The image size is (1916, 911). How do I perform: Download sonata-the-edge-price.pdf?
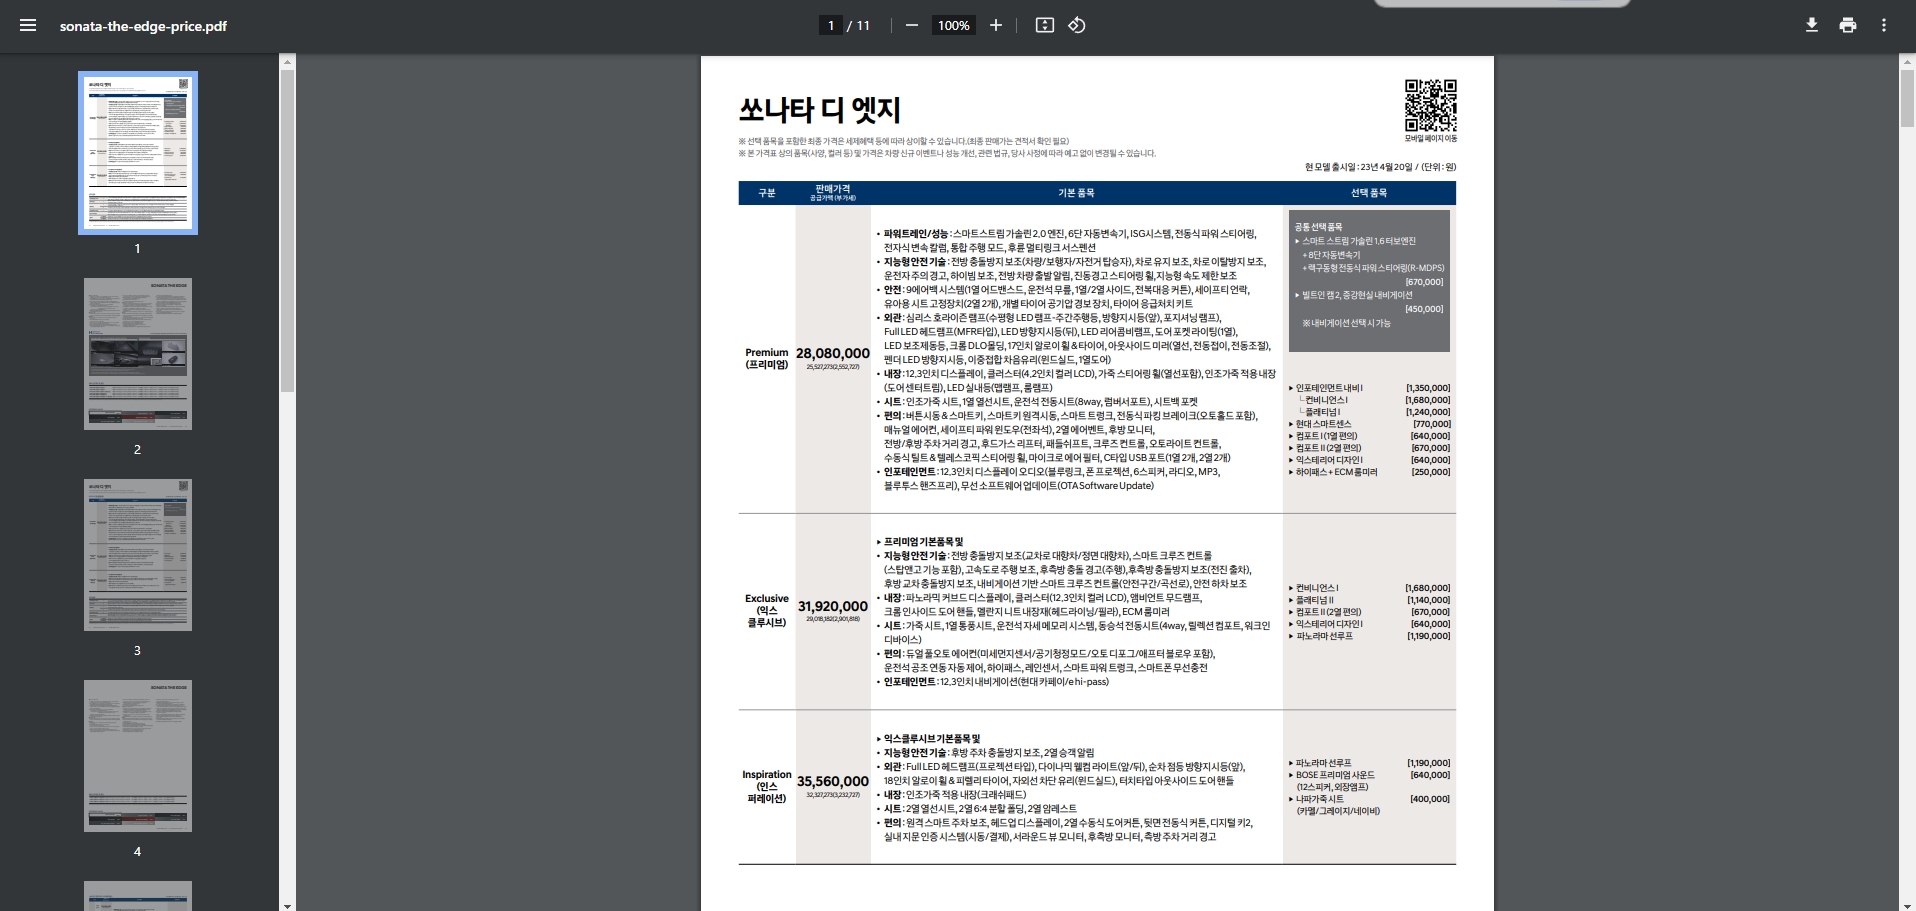pos(1811,25)
